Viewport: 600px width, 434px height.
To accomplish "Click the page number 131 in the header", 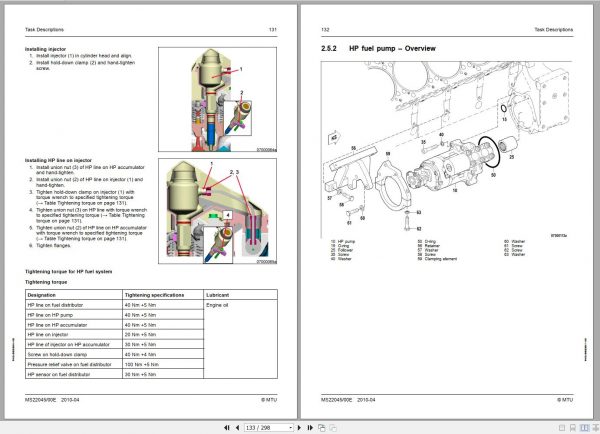I will click(x=272, y=29).
